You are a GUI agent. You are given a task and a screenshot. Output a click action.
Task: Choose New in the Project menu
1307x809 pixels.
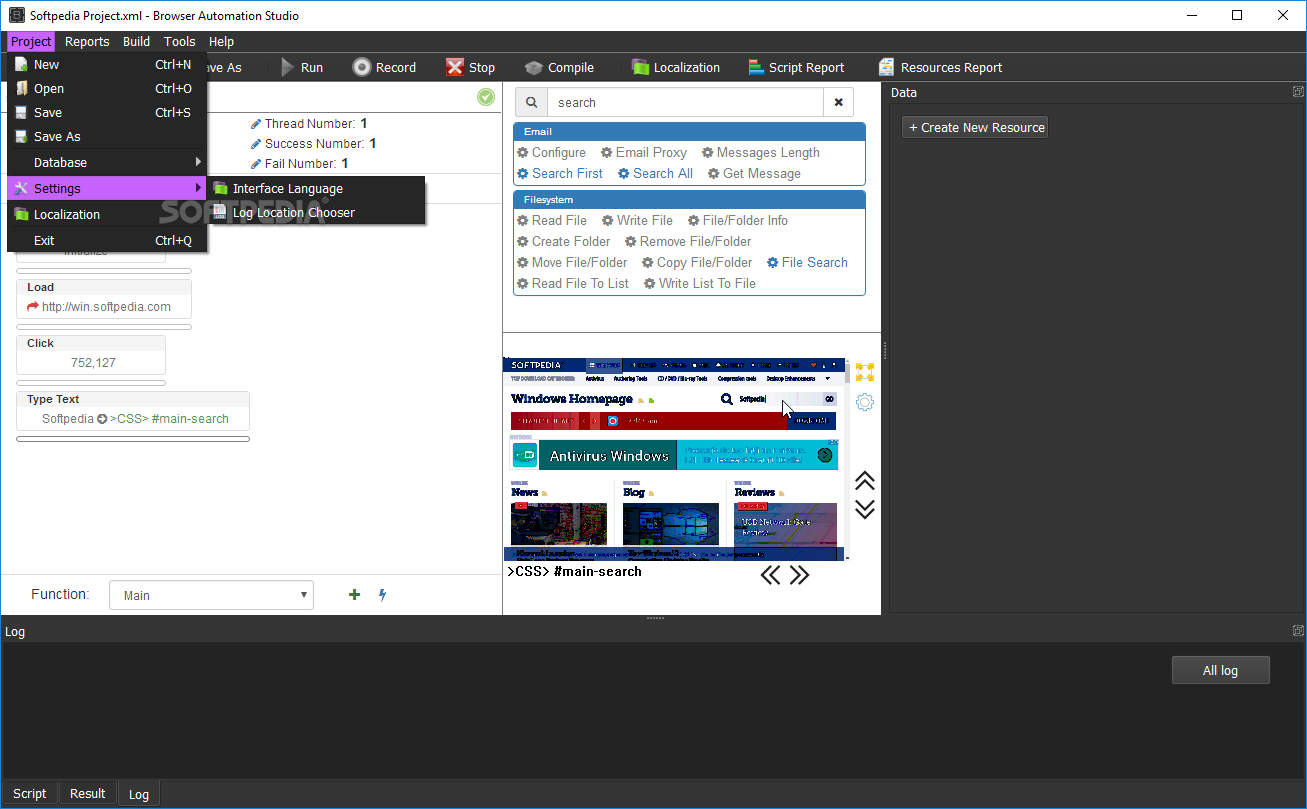point(107,65)
